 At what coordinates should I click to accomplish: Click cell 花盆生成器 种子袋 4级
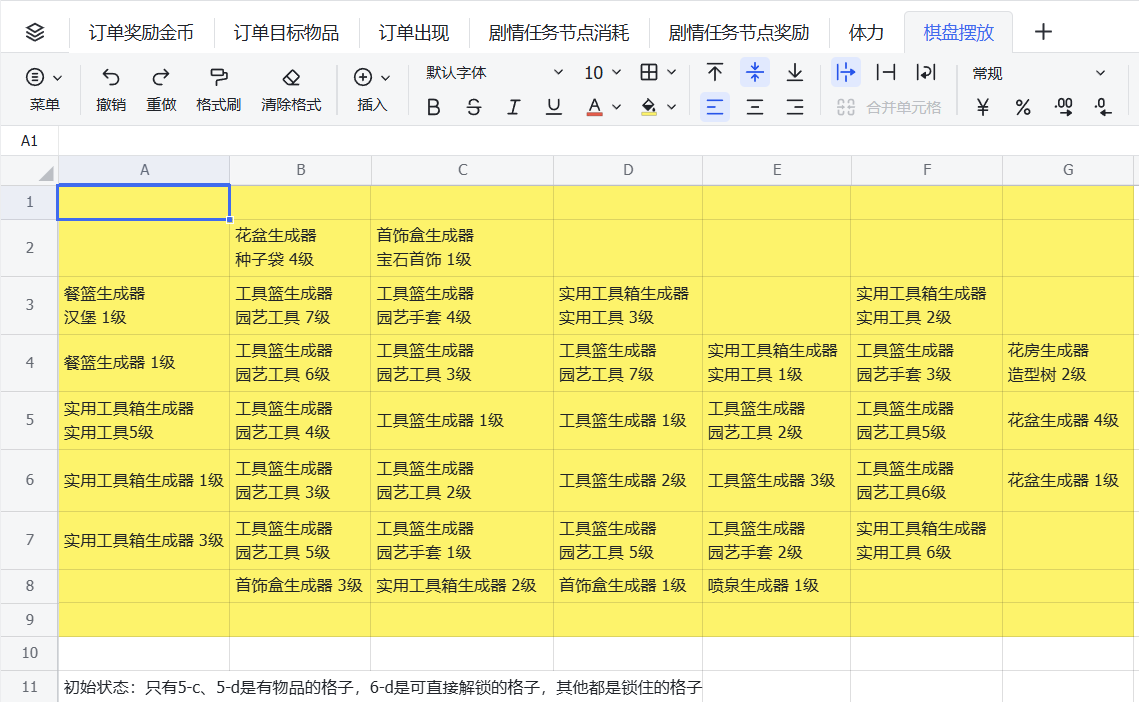(x=300, y=248)
